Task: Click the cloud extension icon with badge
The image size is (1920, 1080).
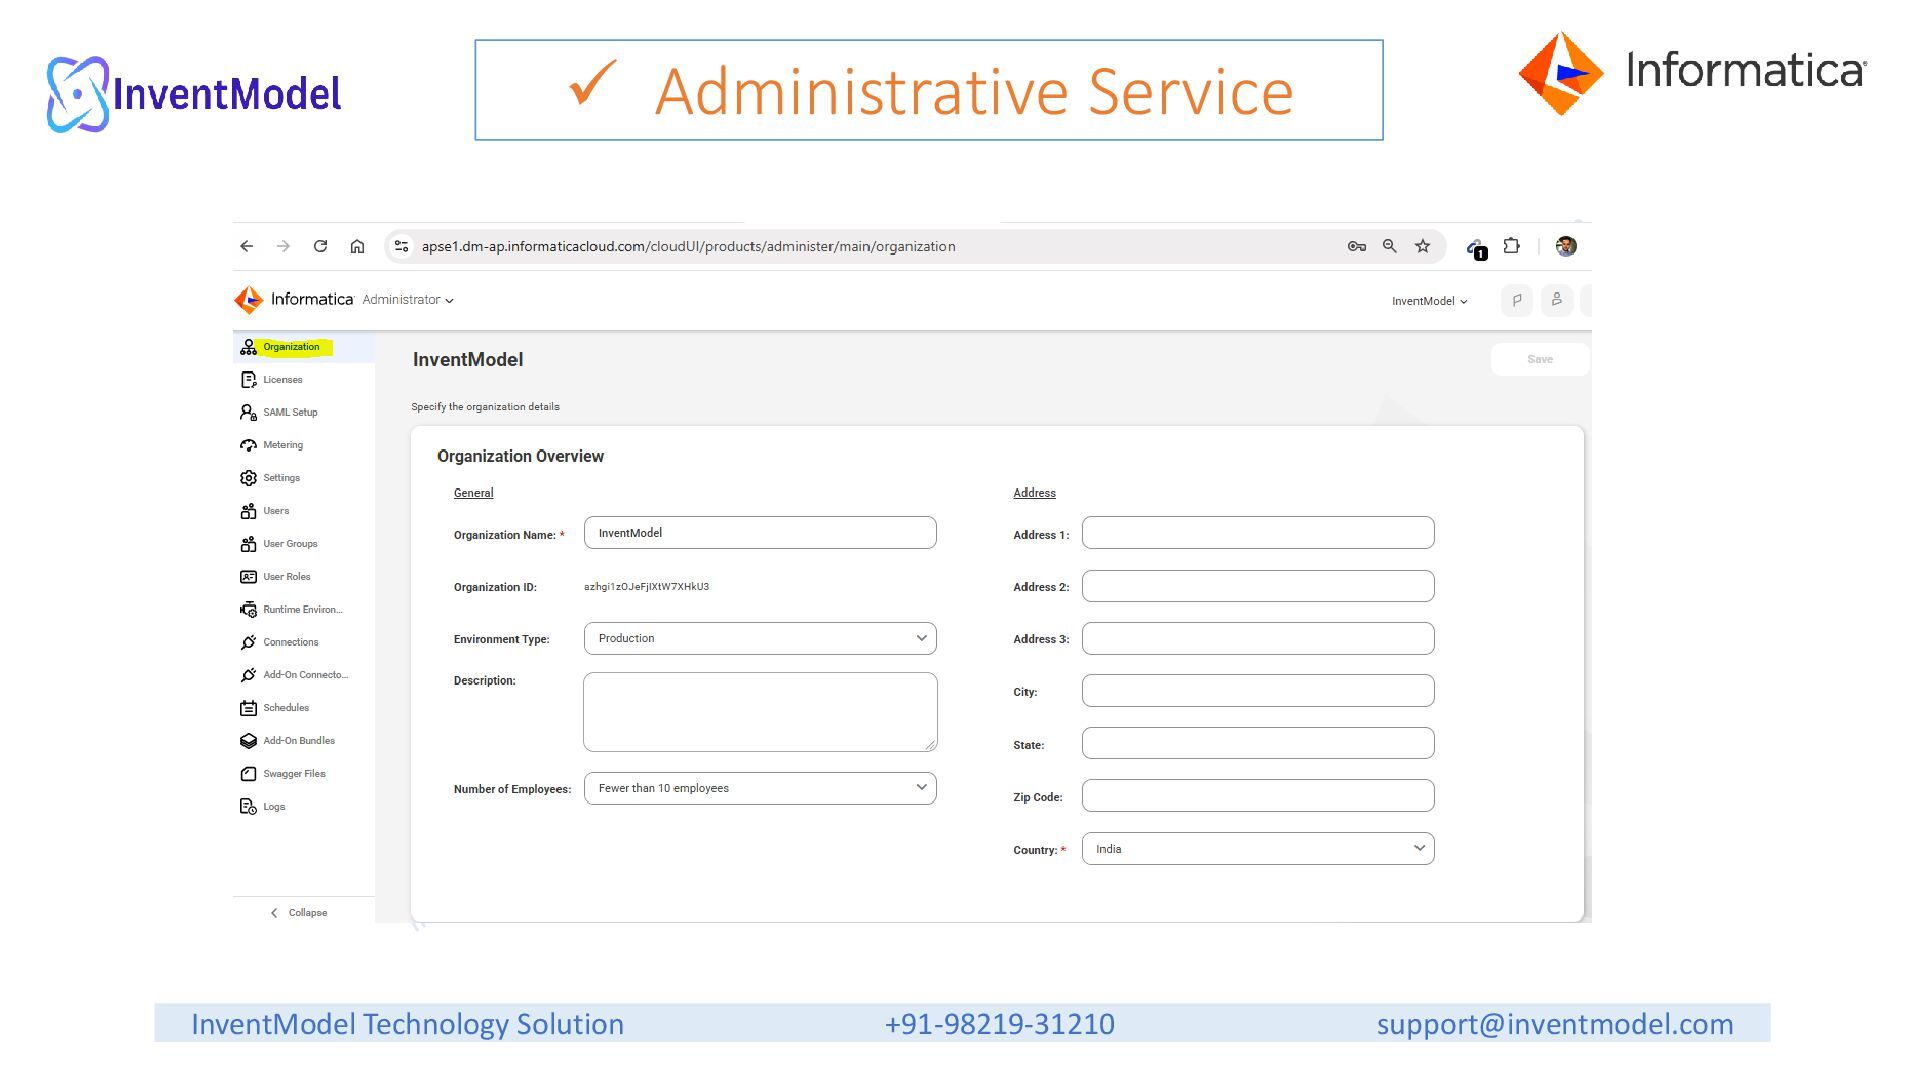Action: 1476,248
